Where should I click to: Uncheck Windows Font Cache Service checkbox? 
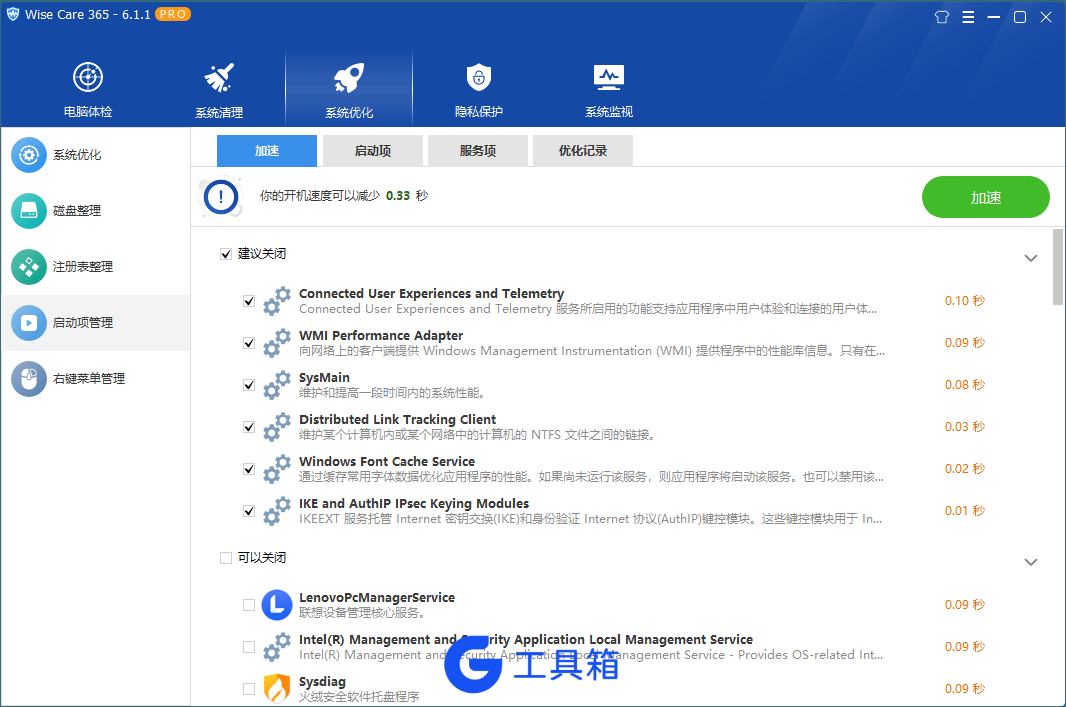click(249, 469)
